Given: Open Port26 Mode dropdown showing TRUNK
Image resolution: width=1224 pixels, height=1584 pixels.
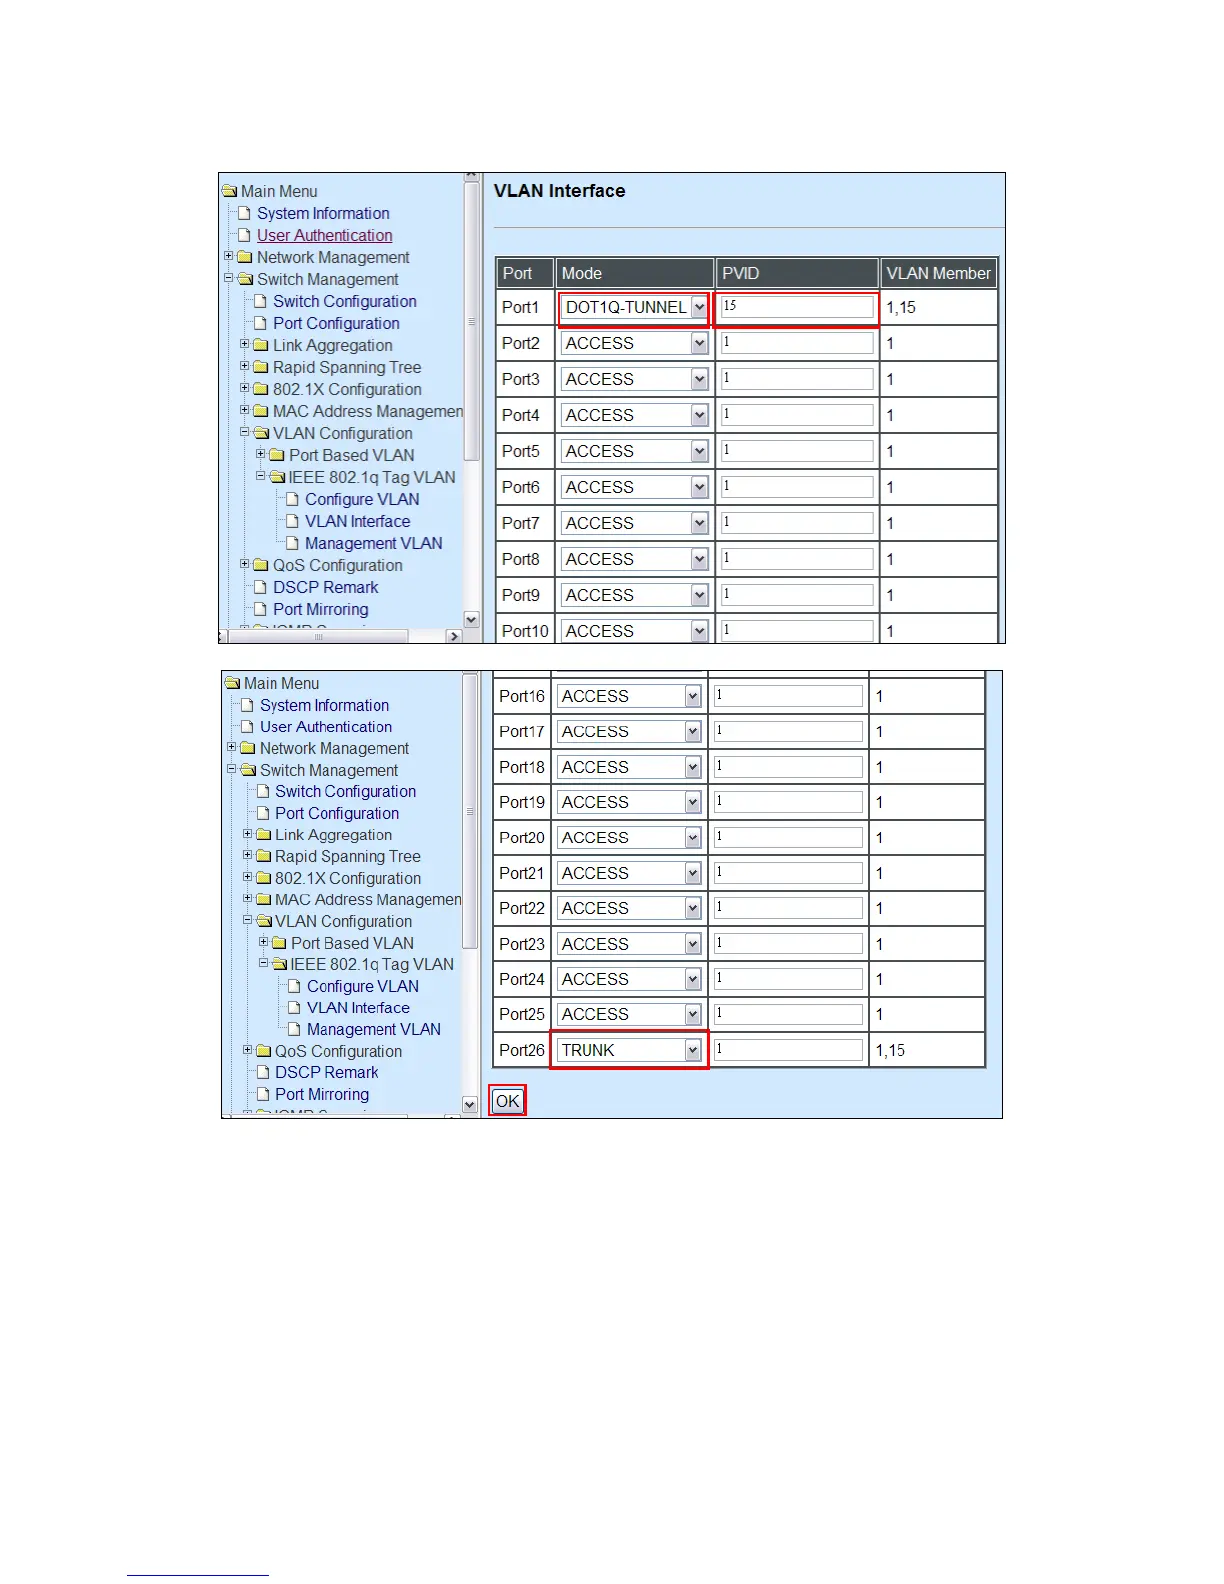Looking at the screenshot, I should [629, 1050].
